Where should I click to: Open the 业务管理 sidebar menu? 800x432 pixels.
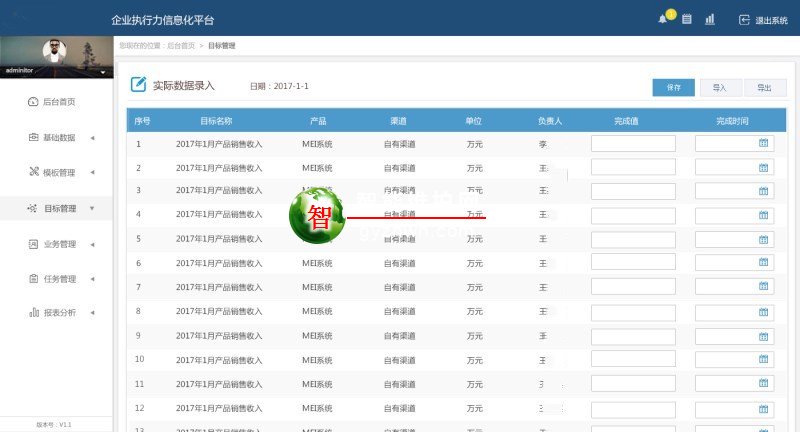pyautogui.click(x=58, y=244)
